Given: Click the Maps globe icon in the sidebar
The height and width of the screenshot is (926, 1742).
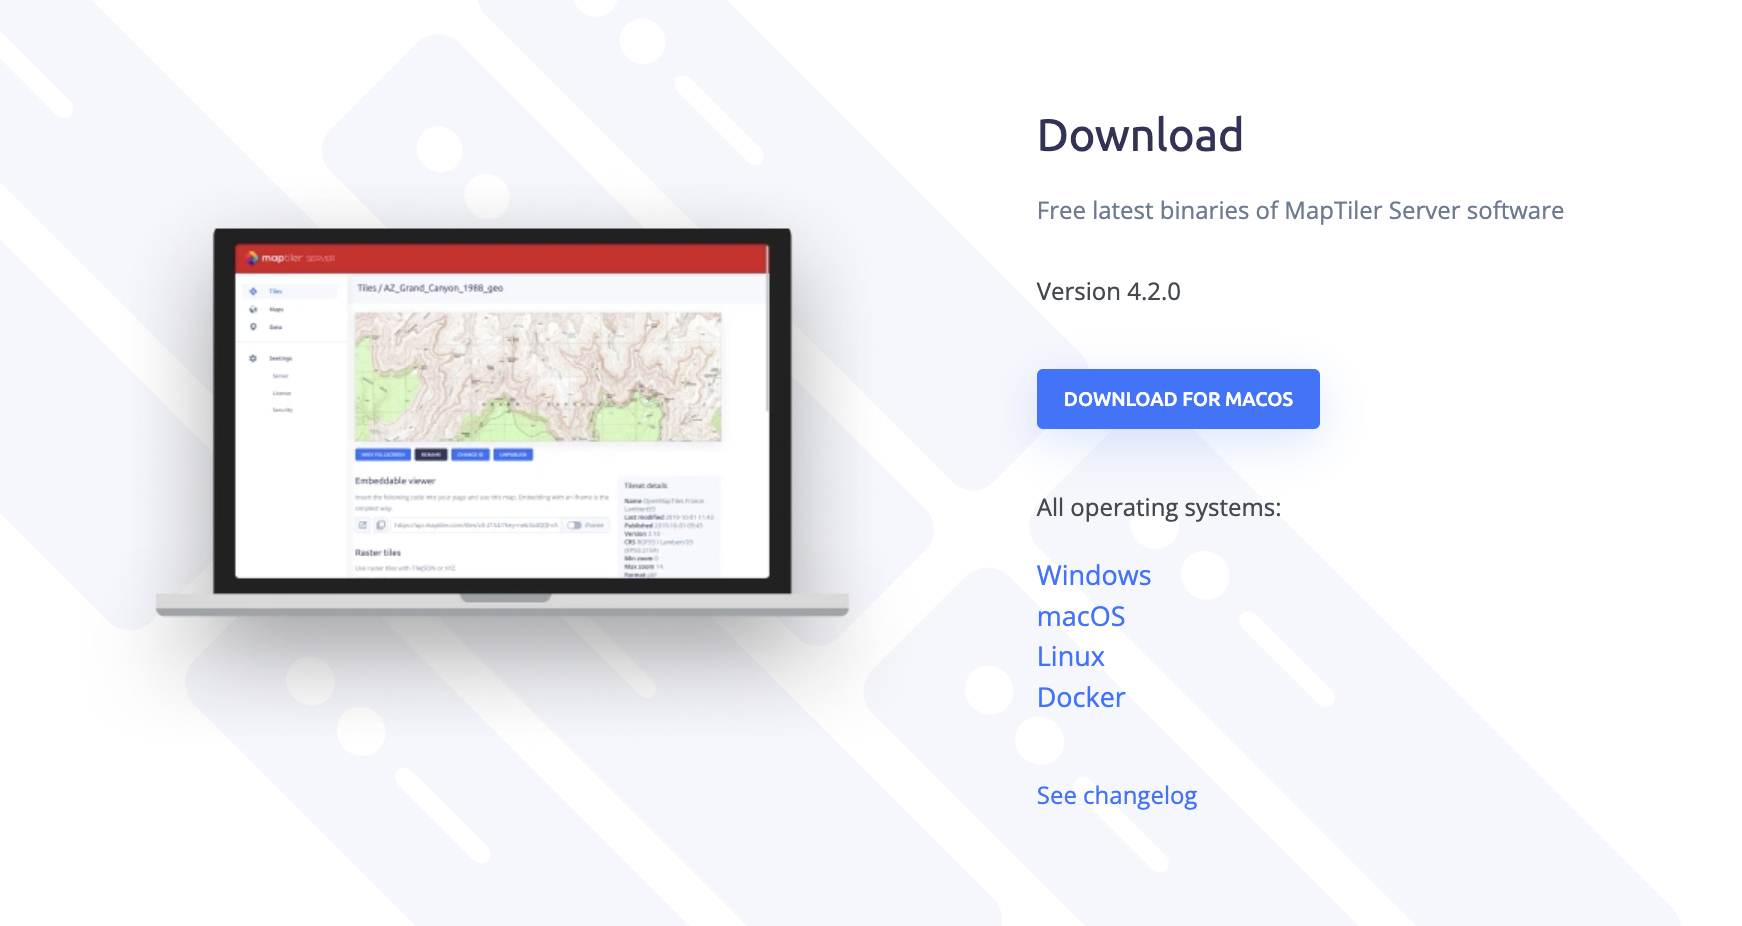Looking at the screenshot, I should (253, 309).
